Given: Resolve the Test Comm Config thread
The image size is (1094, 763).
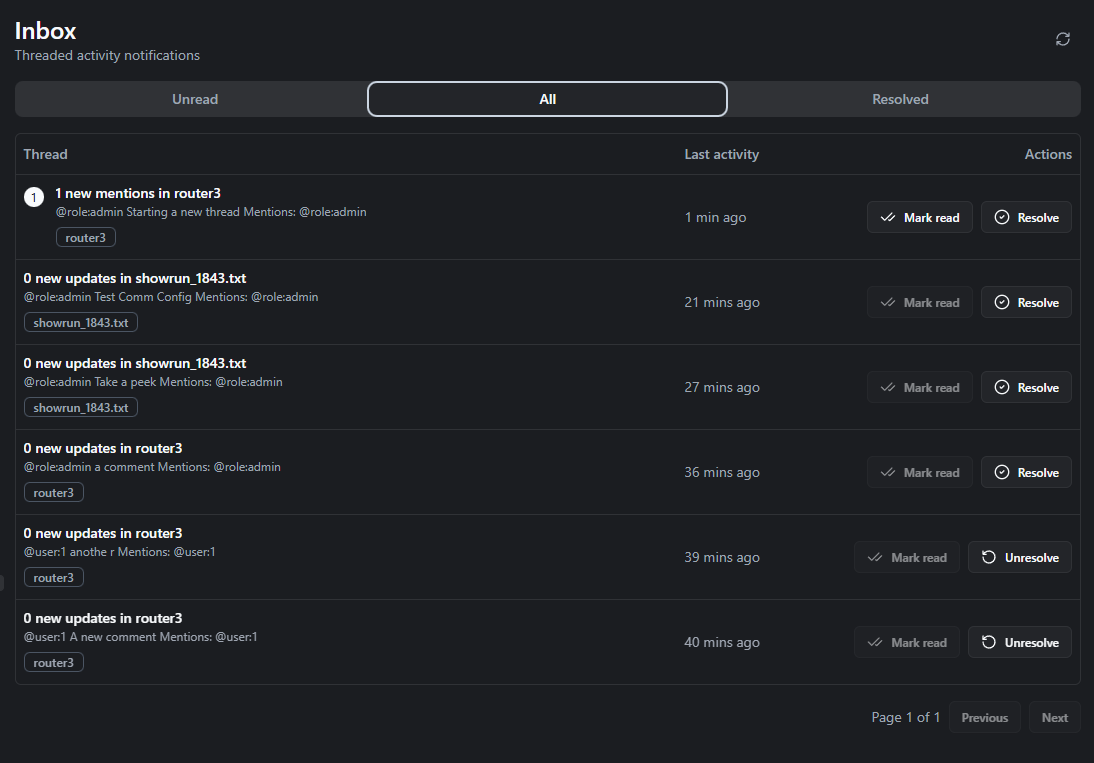Looking at the screenshot, I should click(1026, 302).
